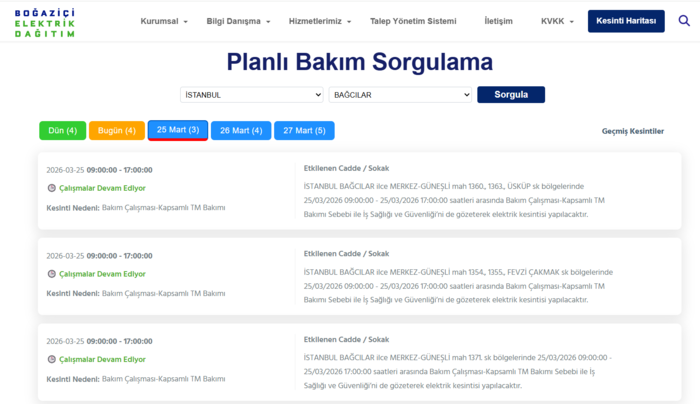Click address description mentioning 1354., 1355., FEVZİ ÇAKMAK

(x=458, y=286)
